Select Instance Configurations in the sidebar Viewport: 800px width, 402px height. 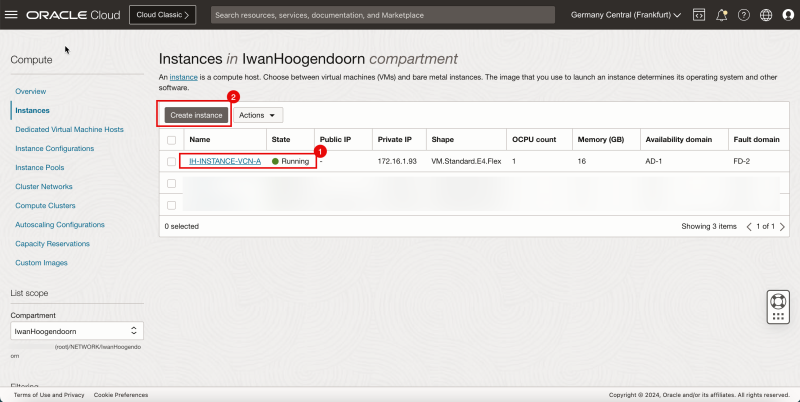54,148
